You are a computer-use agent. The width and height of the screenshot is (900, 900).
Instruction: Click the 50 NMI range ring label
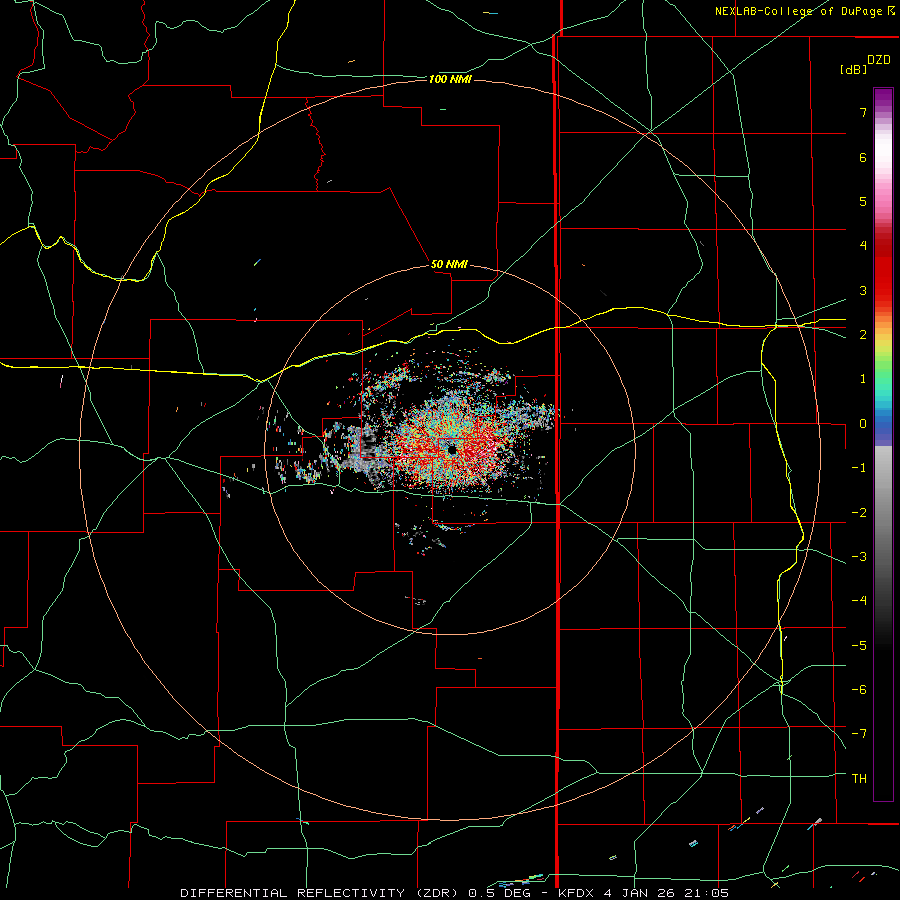coord(449,264)
